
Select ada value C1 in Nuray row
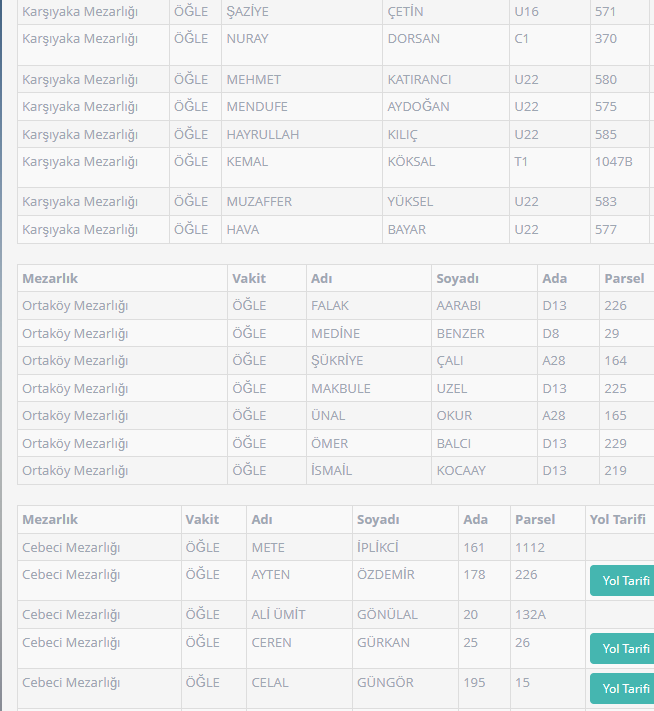pos(522,38)
